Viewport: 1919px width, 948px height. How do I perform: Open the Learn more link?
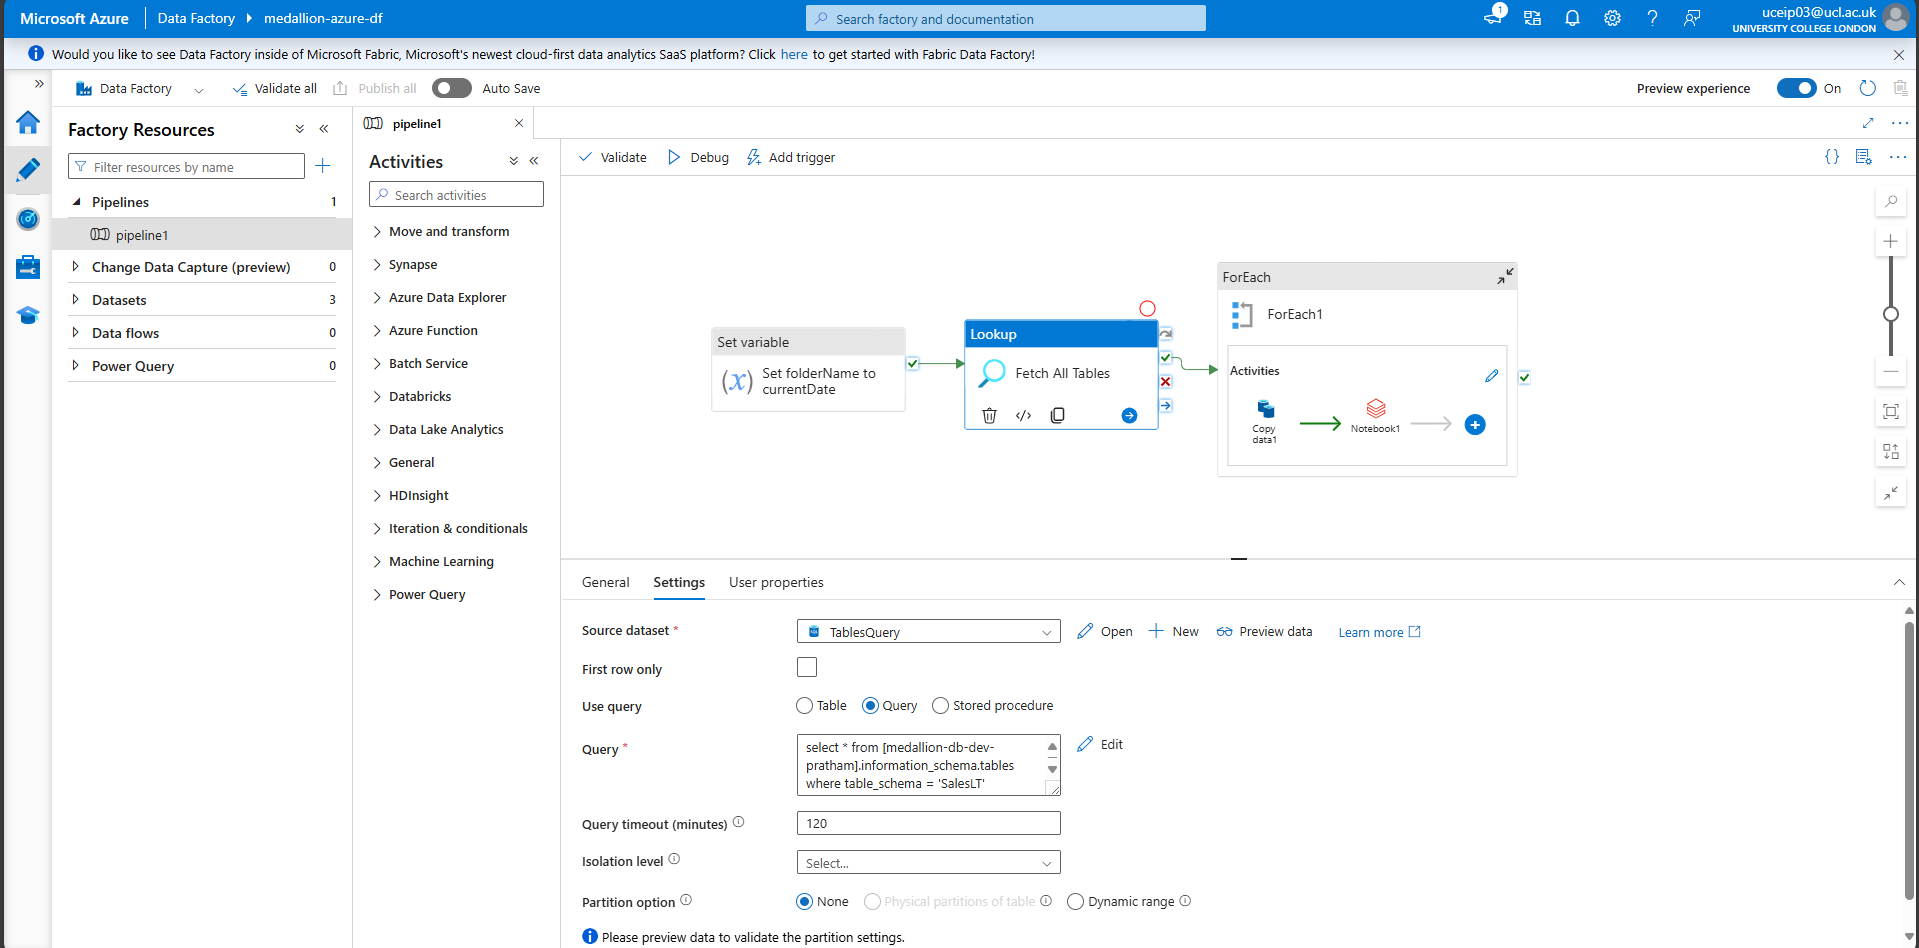click(x=1380, y=633)
